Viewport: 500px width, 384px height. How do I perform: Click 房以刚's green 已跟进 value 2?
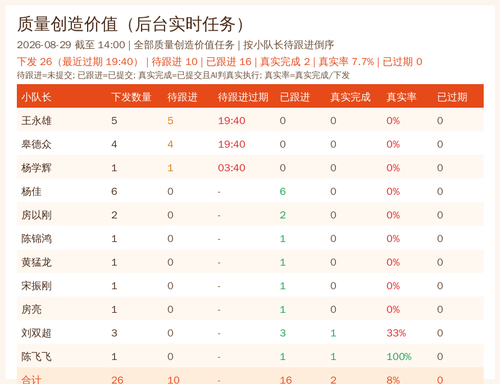click(283, 215)
